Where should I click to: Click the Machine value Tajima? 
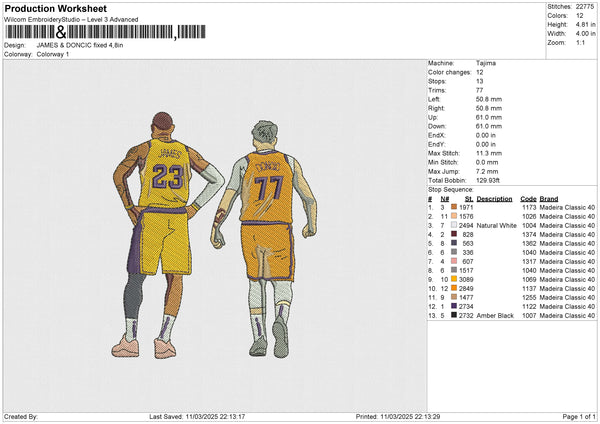[487, 62]
